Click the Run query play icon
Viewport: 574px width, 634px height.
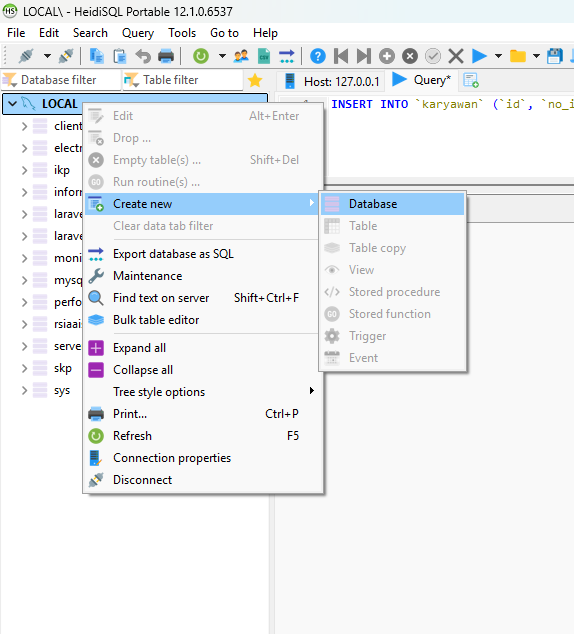coord(479,56)
